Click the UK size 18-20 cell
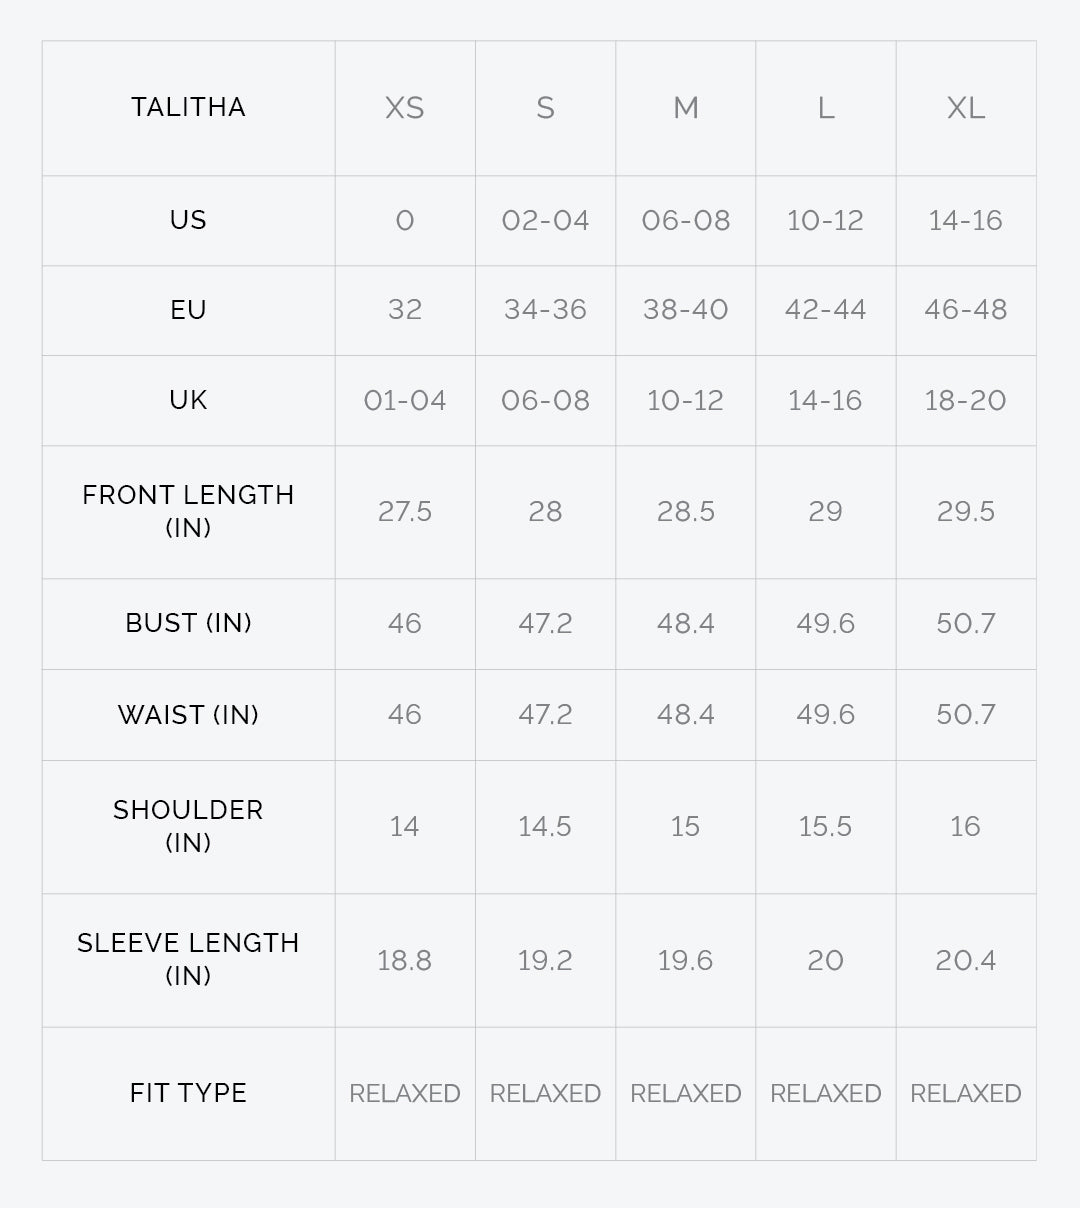Viewport: 1080px width, 1208px height. point(966,400)
